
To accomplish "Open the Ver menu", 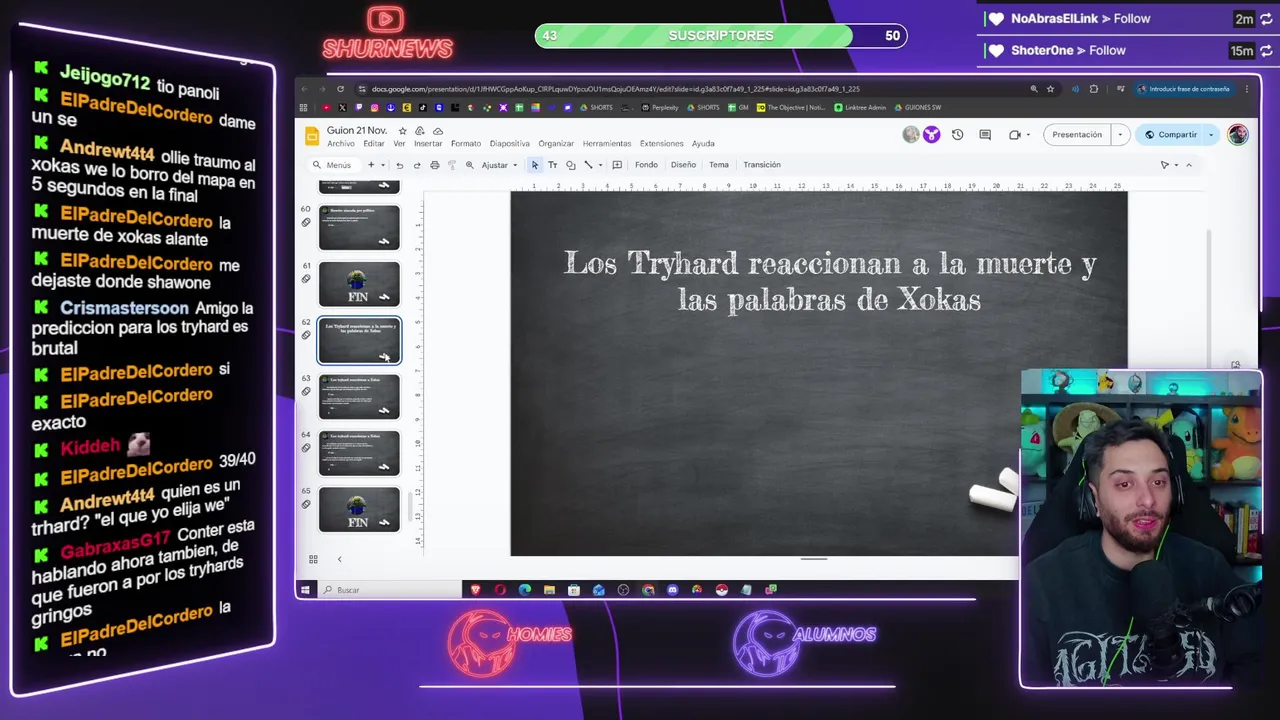I will [399, 144].
